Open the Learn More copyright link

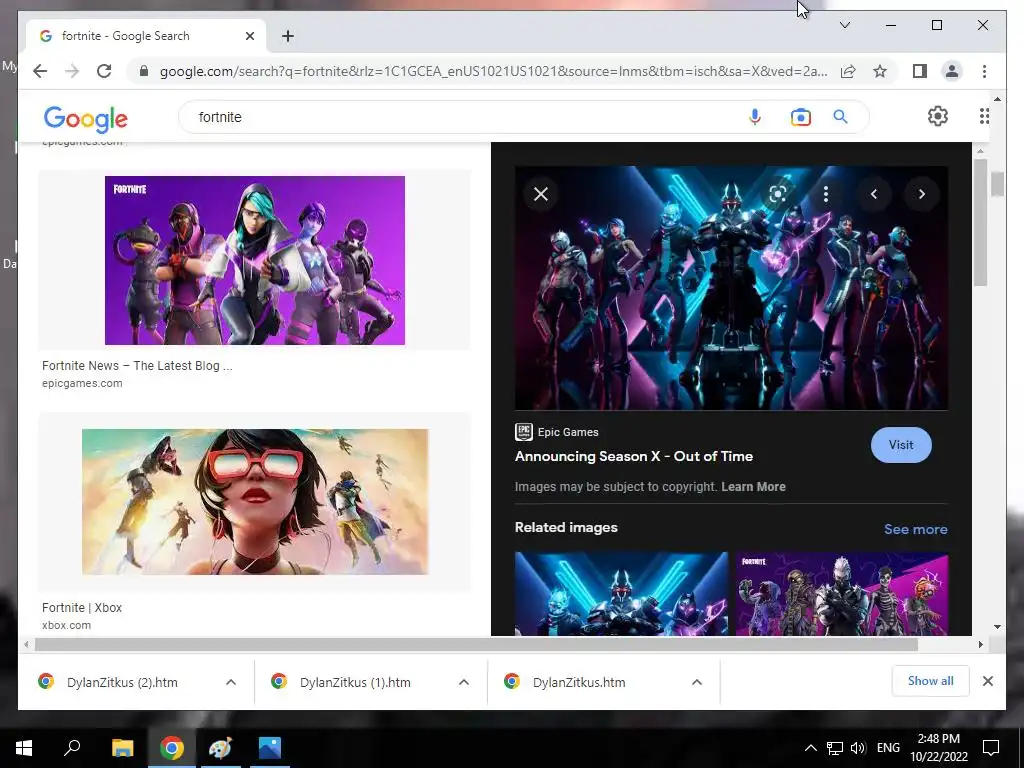(x=753, y=487)
